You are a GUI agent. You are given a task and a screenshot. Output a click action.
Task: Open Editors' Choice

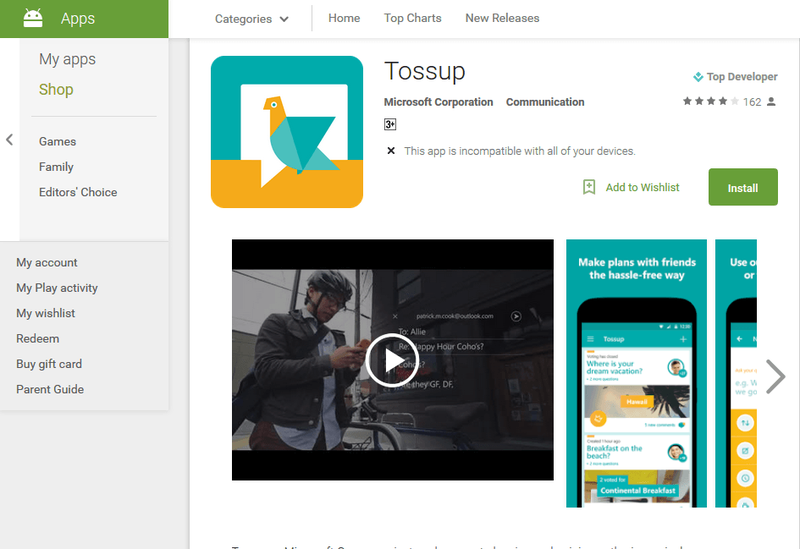(x=78, y=192)
